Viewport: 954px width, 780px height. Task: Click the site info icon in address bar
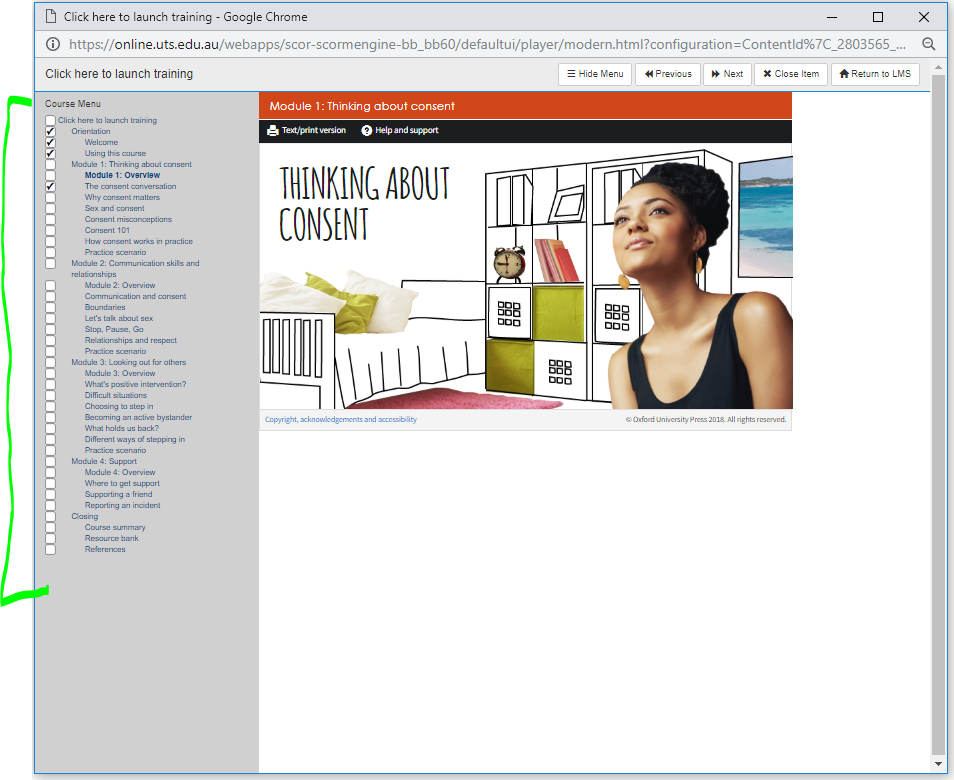pyautogui.click(x=53, y=44)
